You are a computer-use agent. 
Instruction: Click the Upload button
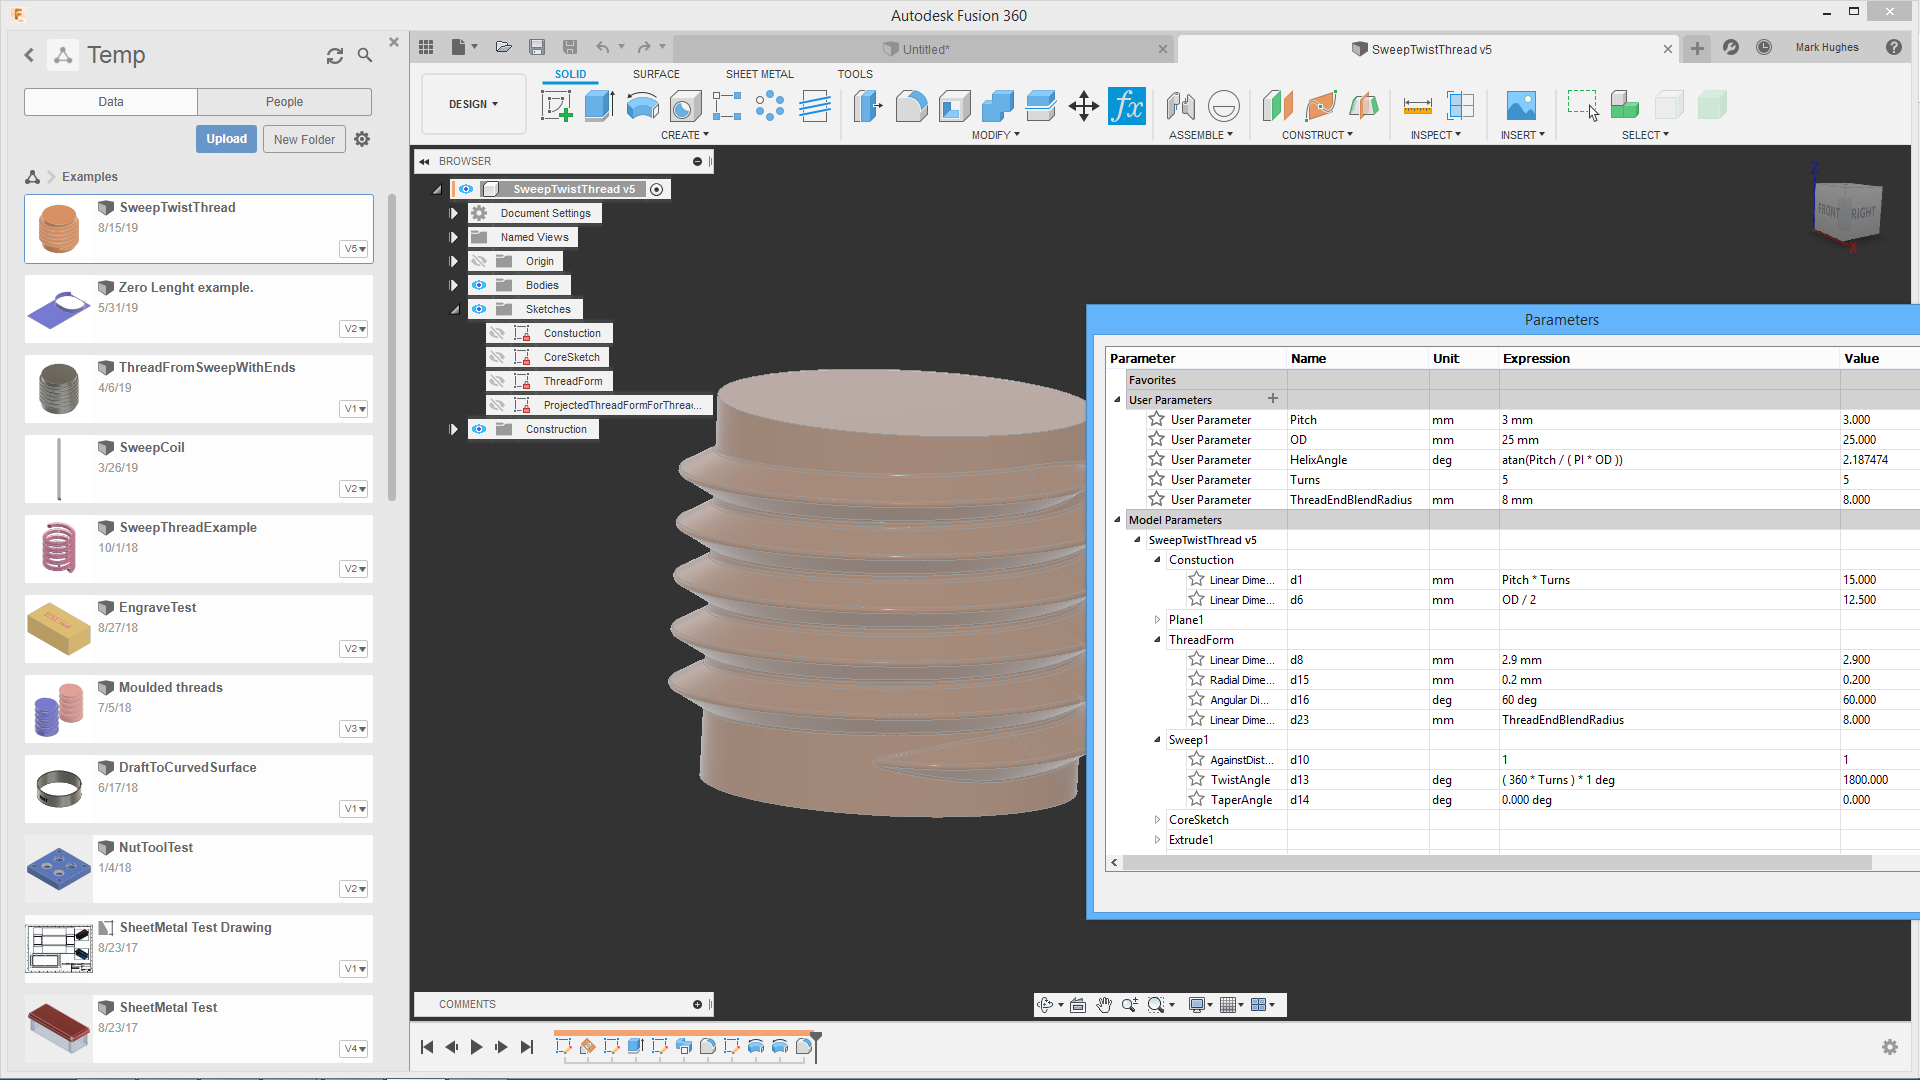coord(226,139)
